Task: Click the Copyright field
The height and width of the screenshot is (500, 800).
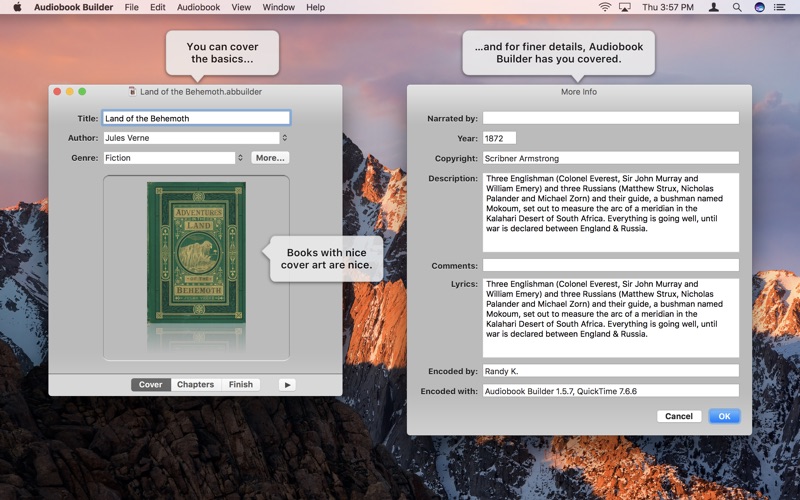Action: [x=611, y=158]
